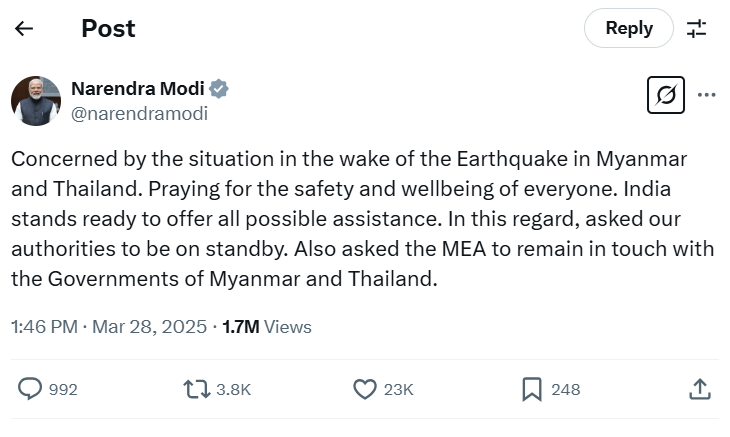
Task: Bookmark this post
Action: click(x=532, y=389)
